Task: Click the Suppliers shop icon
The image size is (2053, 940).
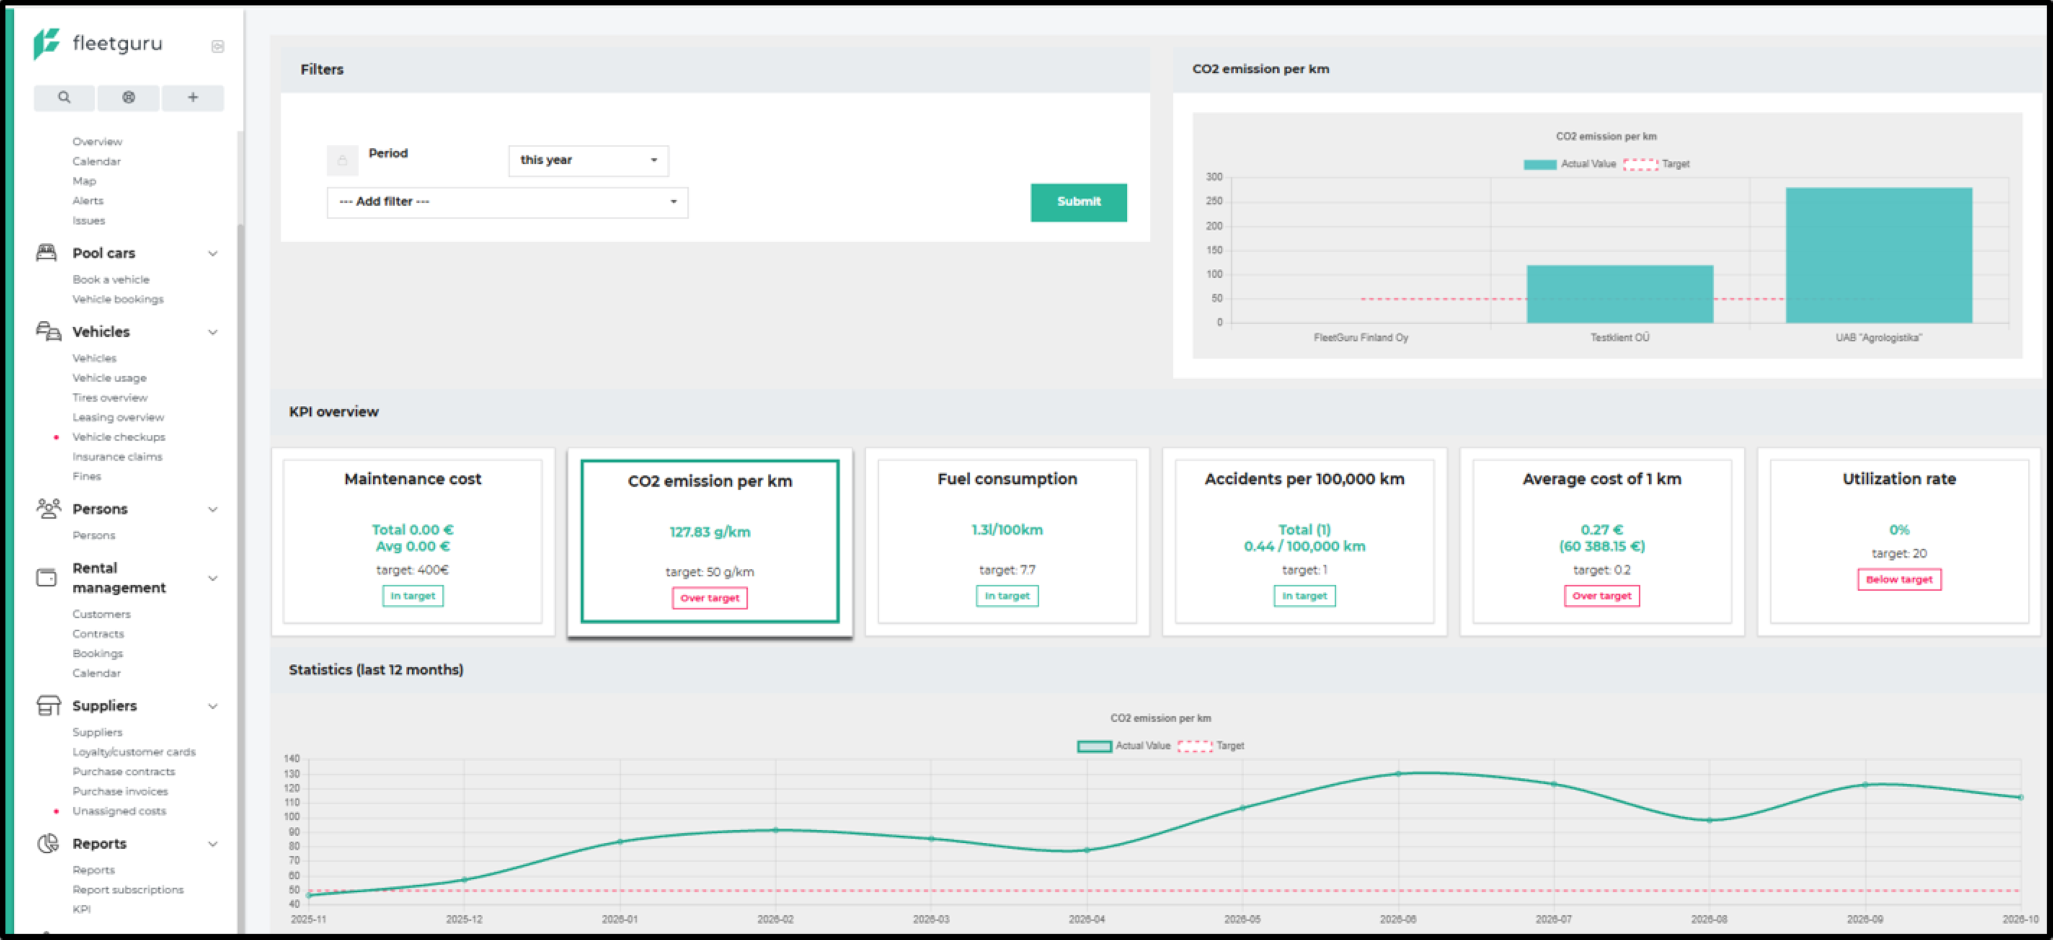Action: point(48,706)
